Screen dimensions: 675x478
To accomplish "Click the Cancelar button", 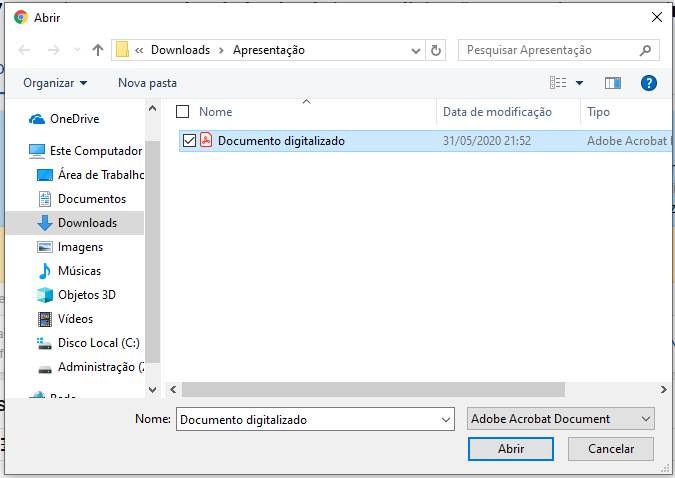I will click(611, 449).
